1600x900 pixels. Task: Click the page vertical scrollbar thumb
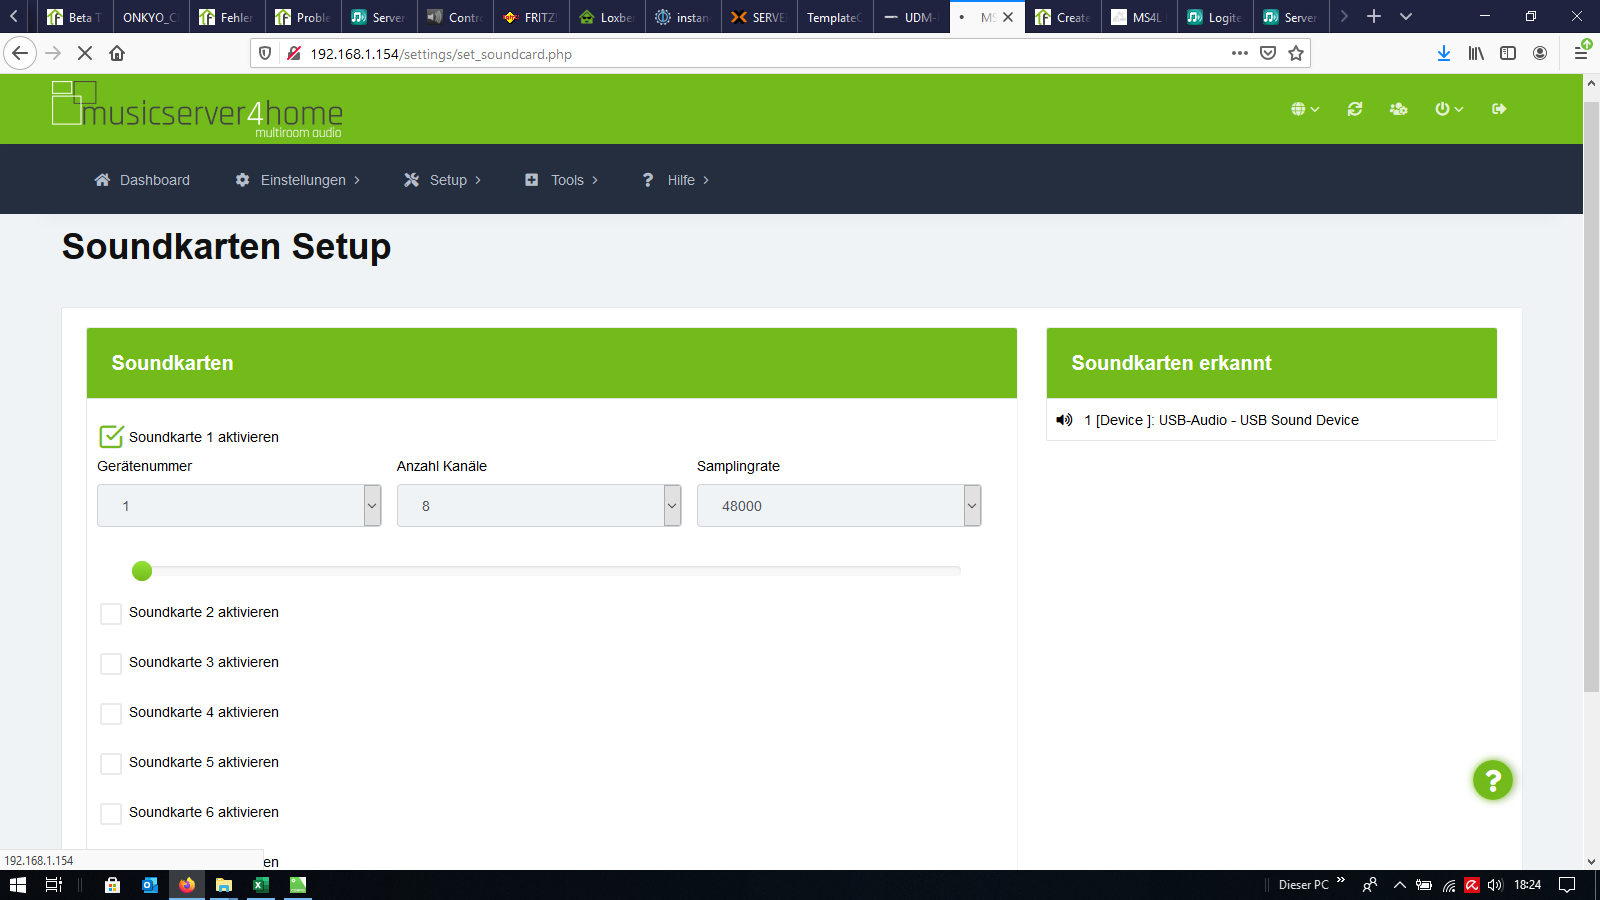pos(1591,395)
